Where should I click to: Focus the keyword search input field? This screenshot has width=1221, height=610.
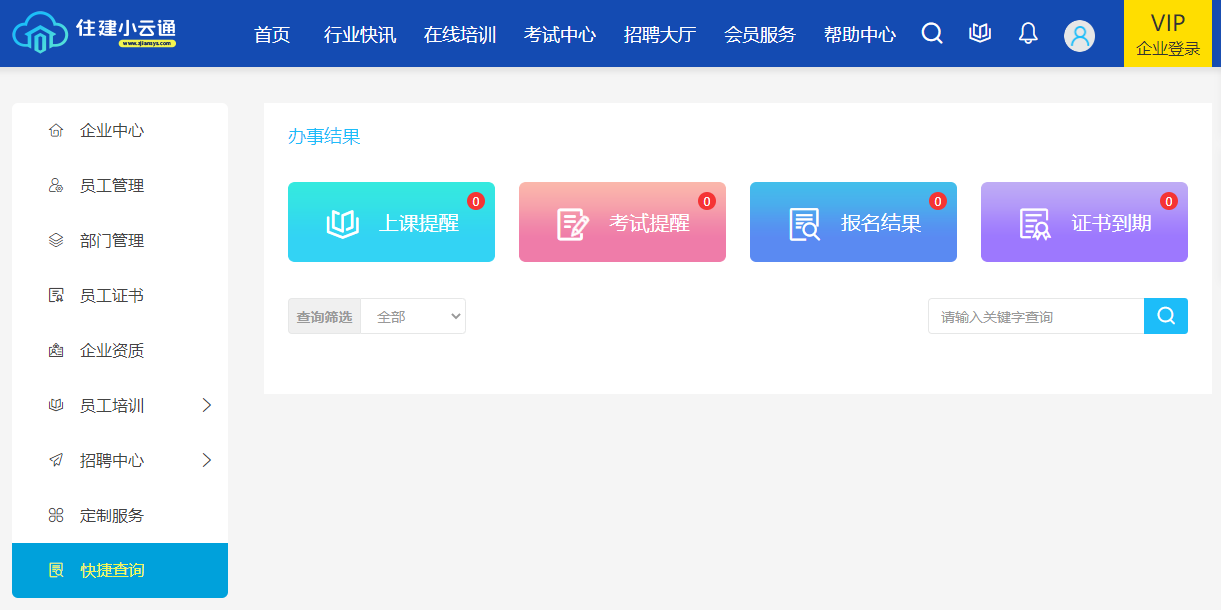coord(1035,316)
